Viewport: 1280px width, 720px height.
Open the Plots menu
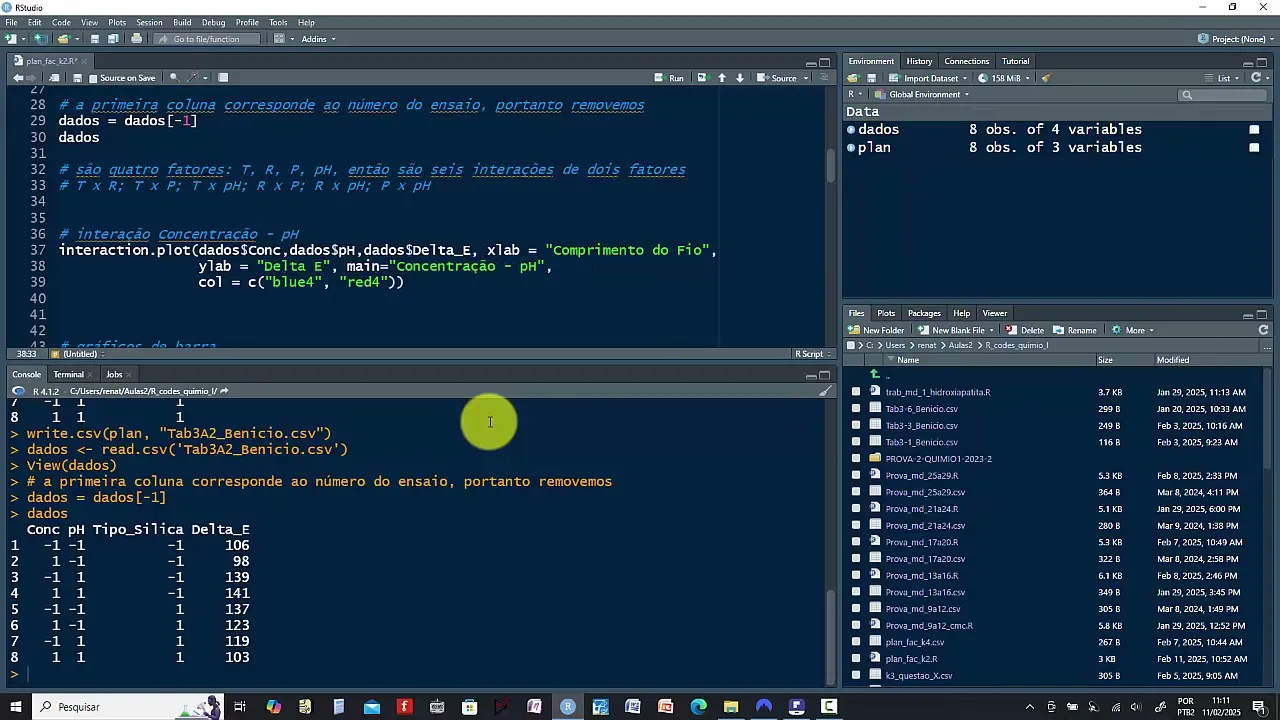click(x=117, y=22)
